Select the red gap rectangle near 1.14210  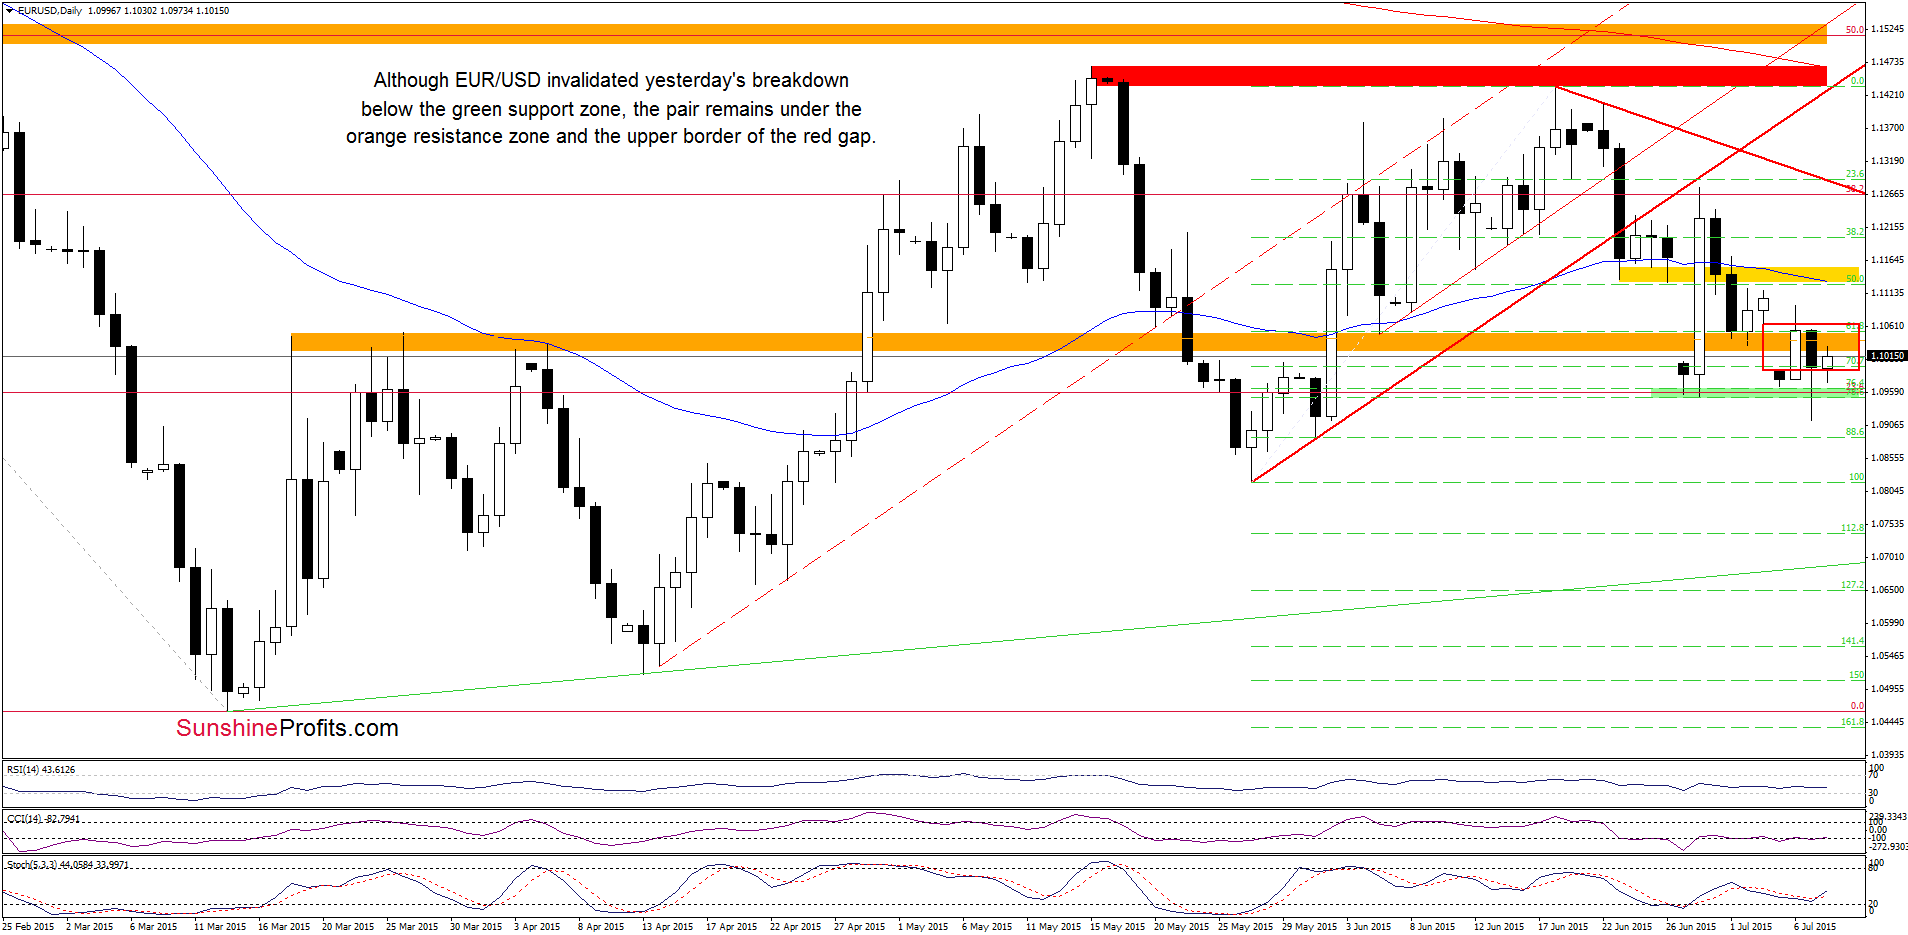point(1458,75)
